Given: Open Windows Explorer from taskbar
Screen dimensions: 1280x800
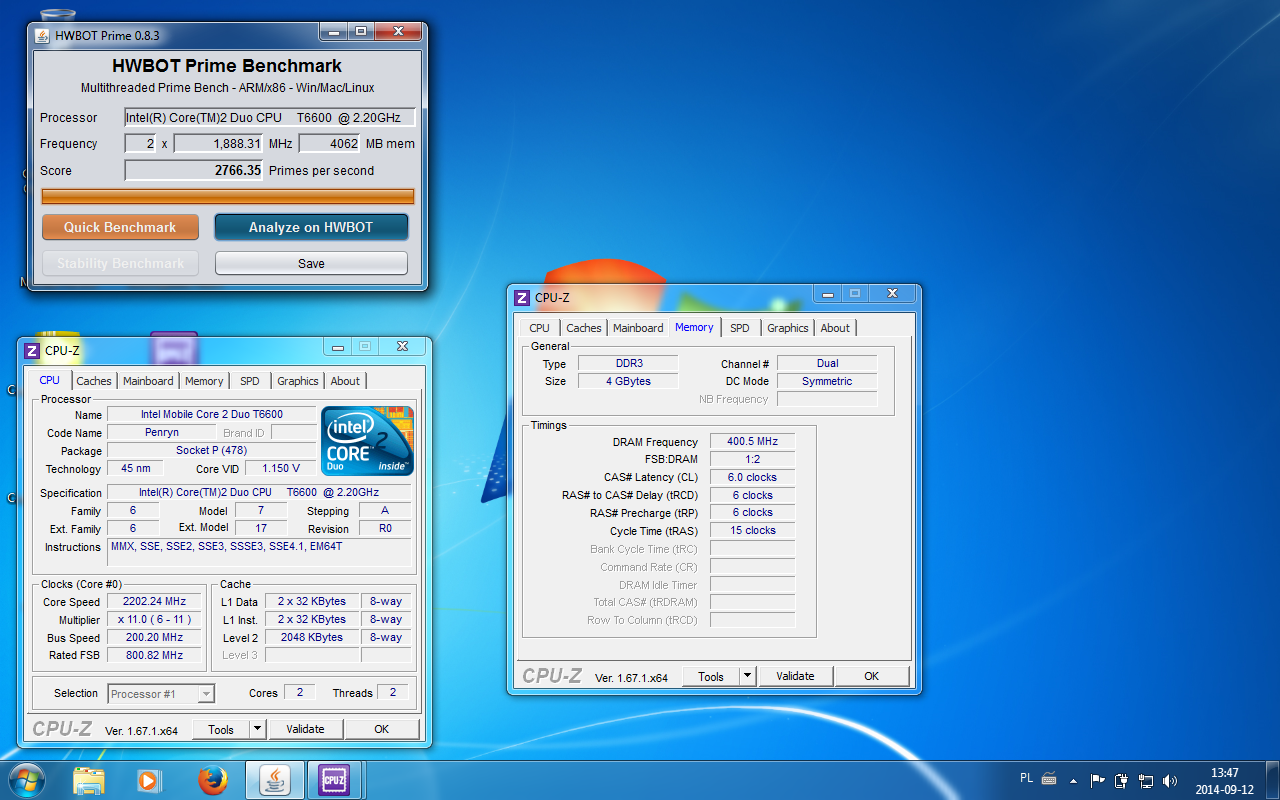Looking at the screenshot, I should [x=89, y=780].
